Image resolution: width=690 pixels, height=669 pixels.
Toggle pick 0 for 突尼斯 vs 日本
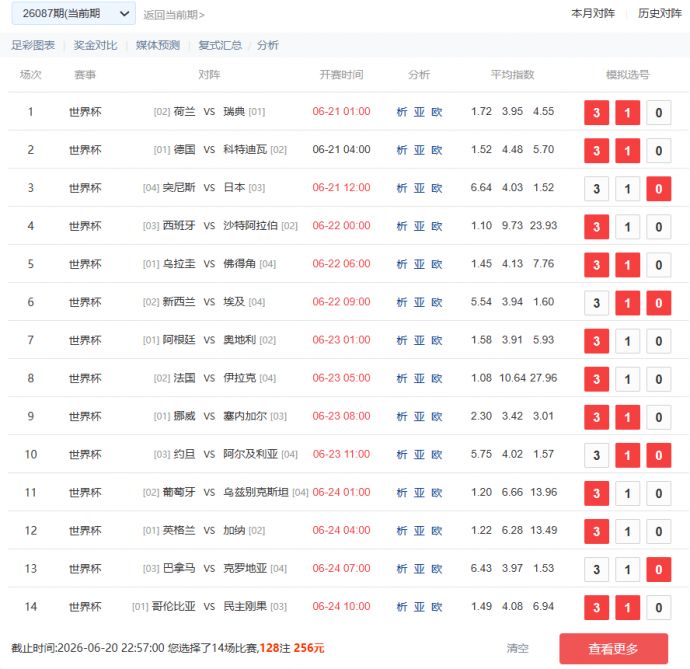(x=659, y=189)
